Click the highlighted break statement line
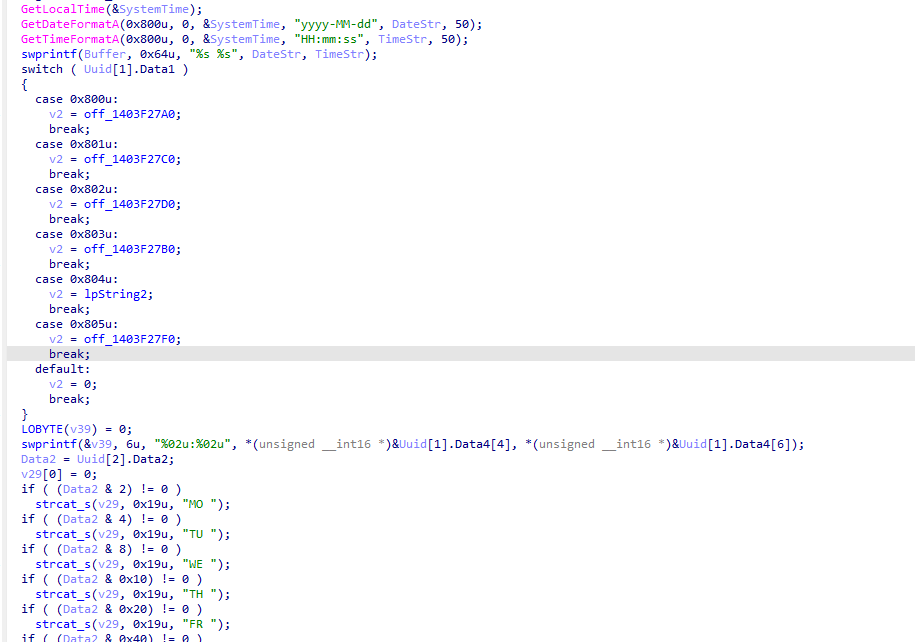The image size is (915, 642). point(461,354)
